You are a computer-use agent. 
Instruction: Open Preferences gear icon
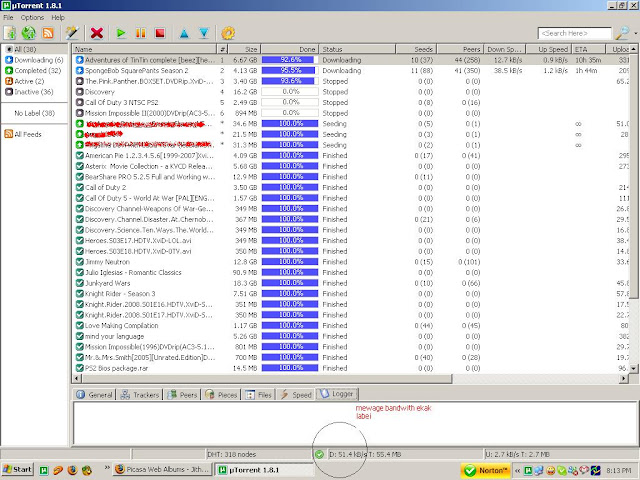(x=228, y=33)
